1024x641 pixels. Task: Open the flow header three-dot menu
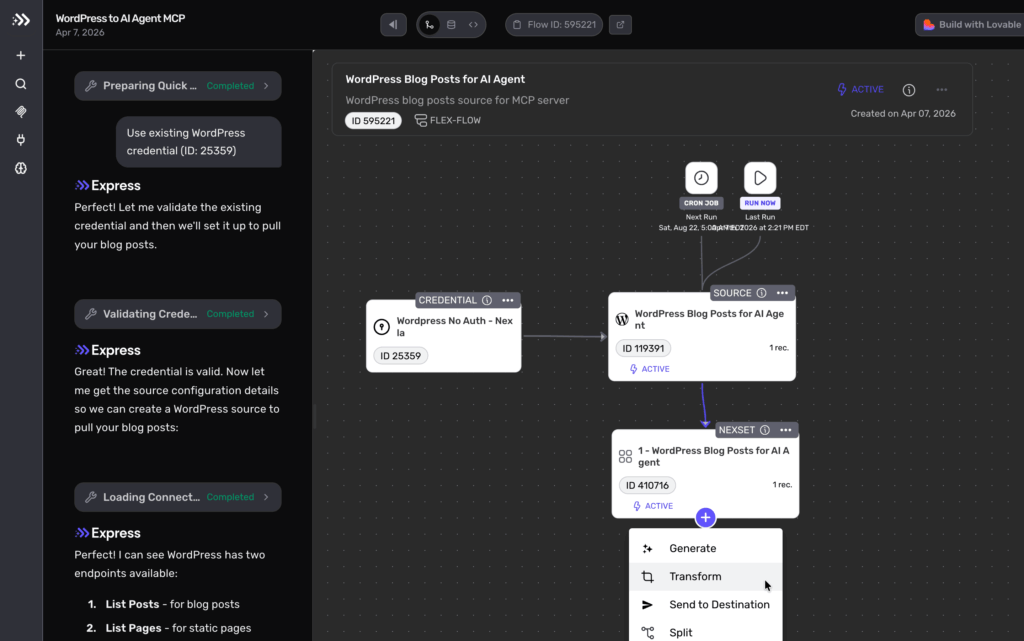tap(942, 89)
